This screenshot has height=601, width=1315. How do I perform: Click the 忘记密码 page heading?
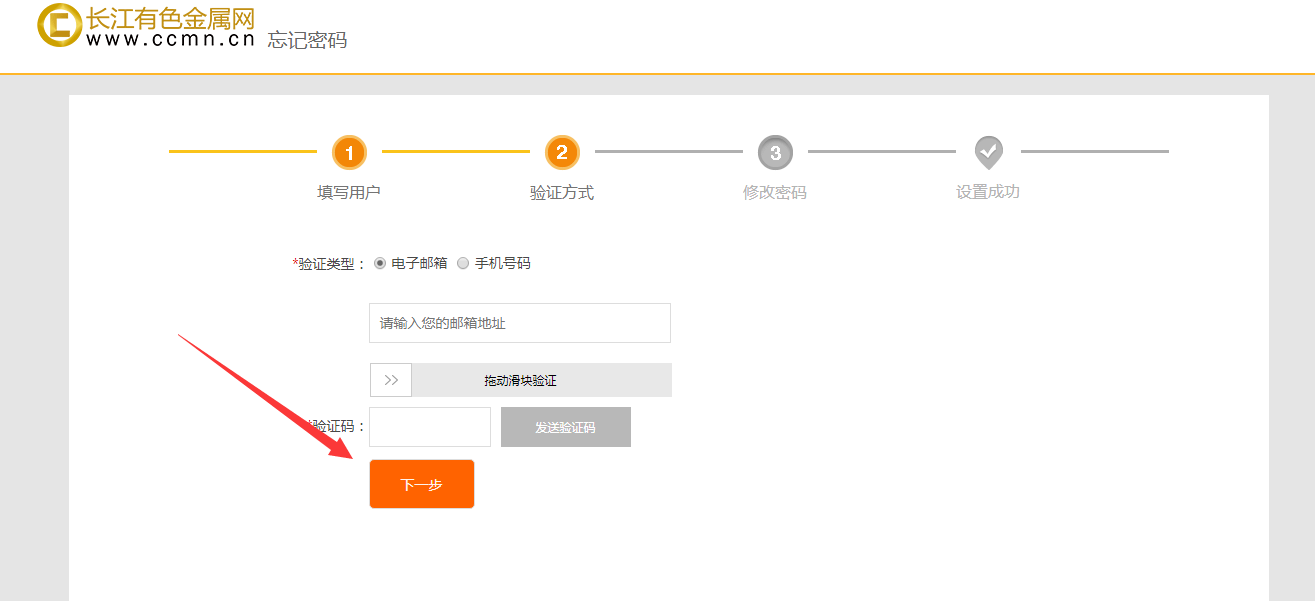(x=307, y=41)
